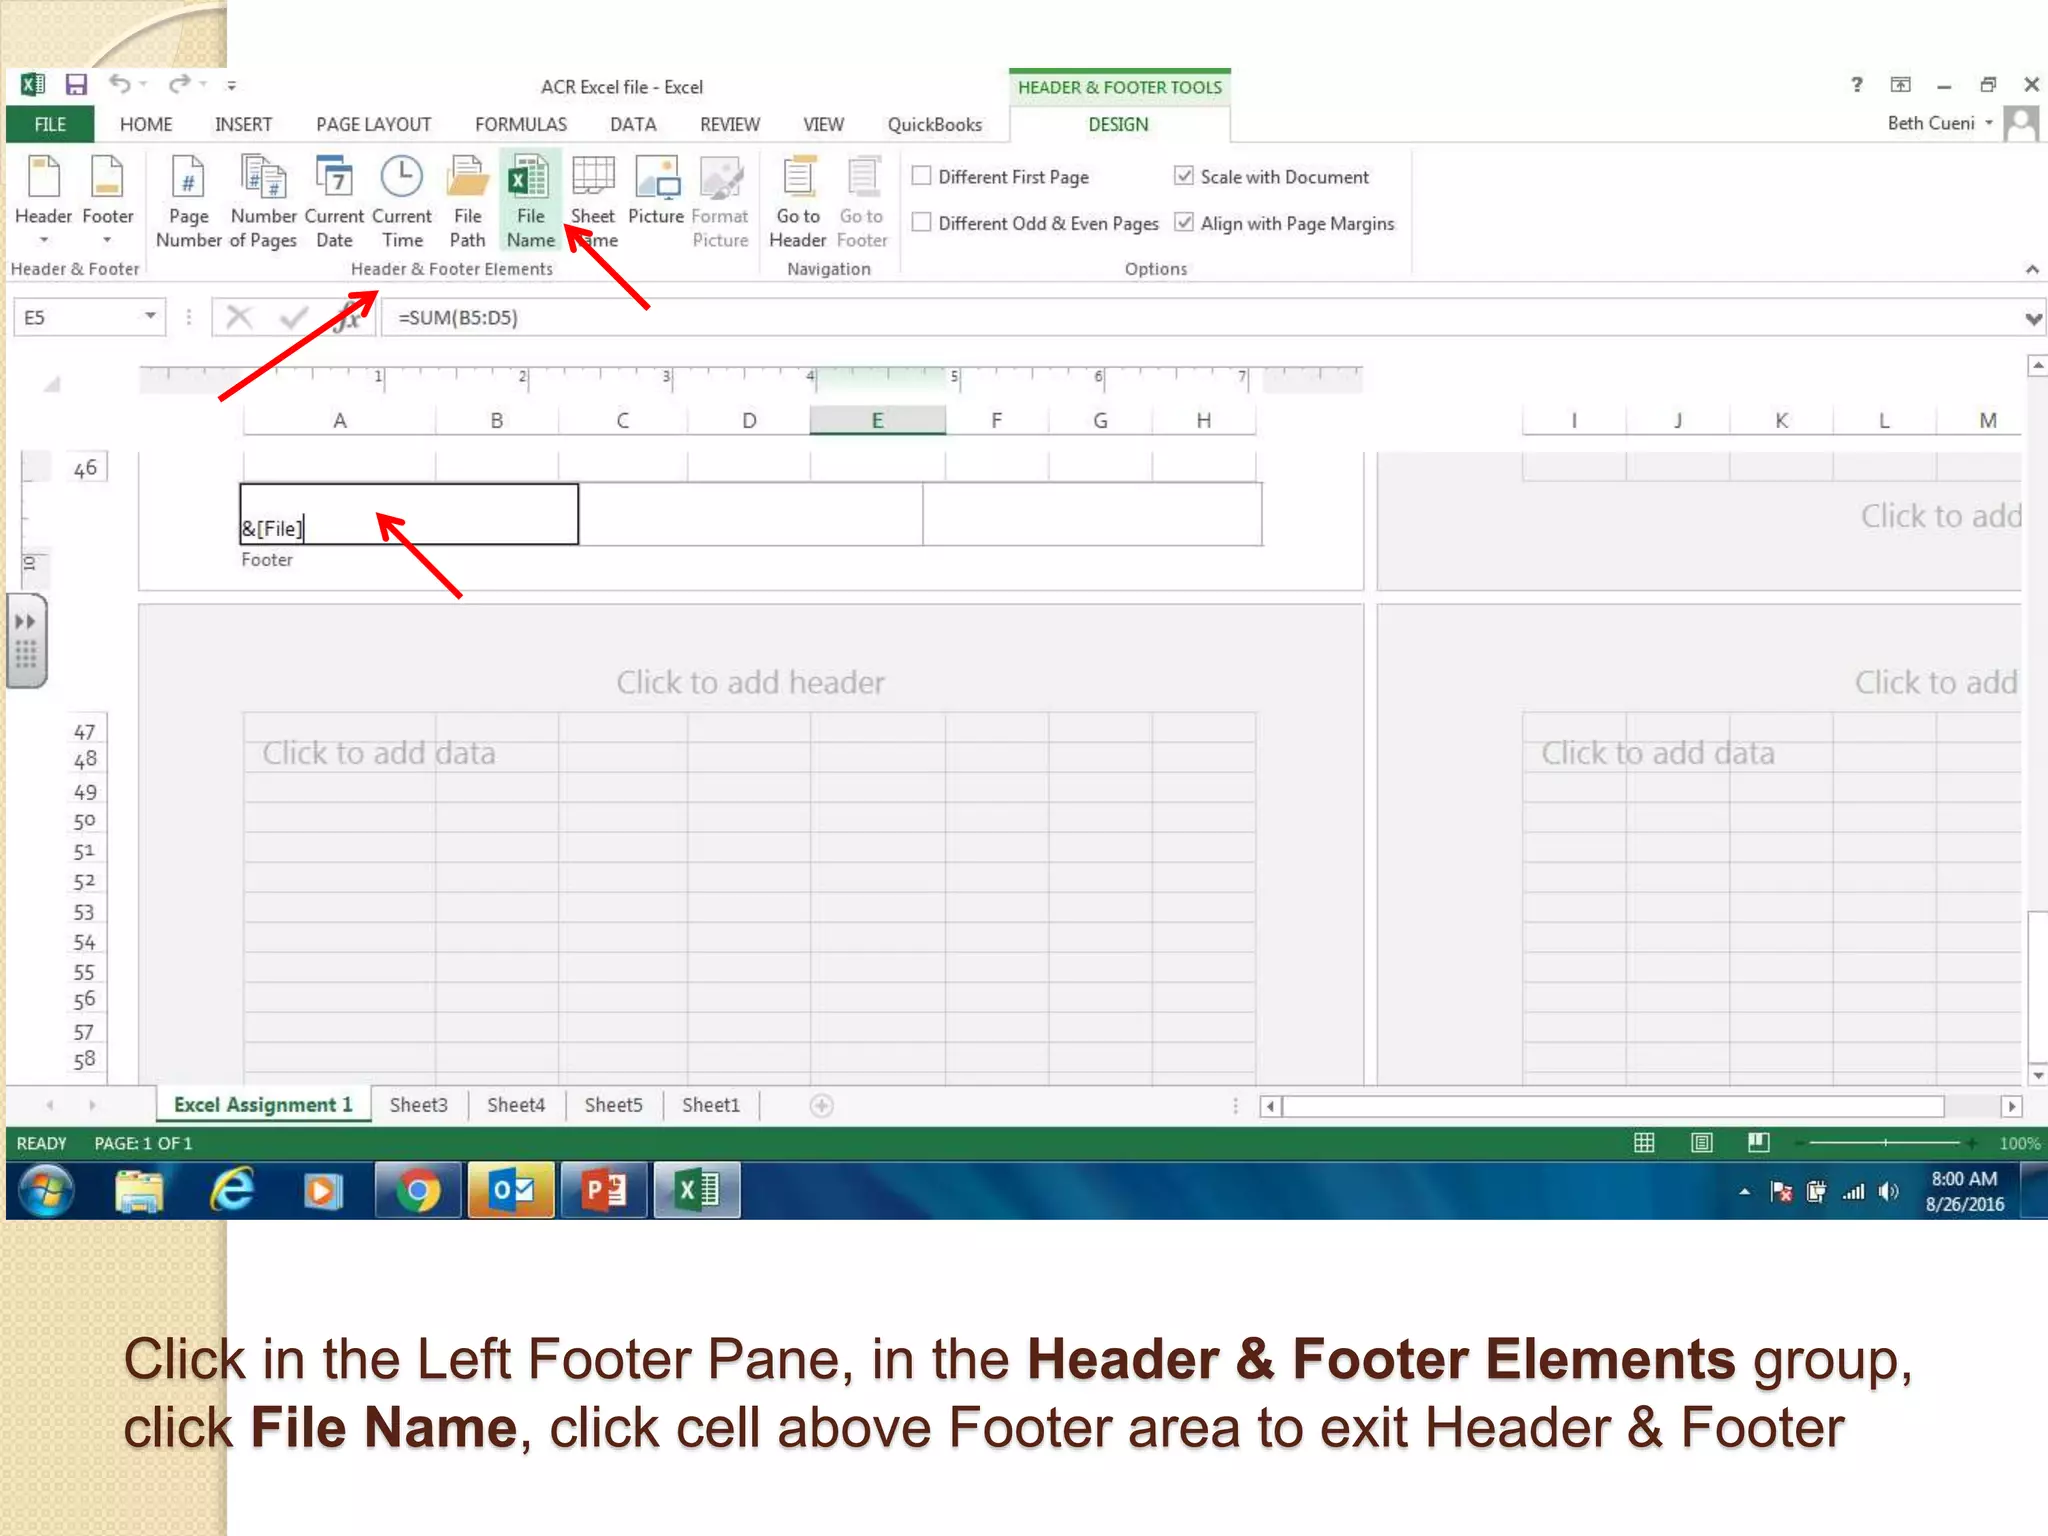Open Internet Explorer from the taskbar
This screenshot has height=1536, width=2048.
click(232, 1191)
